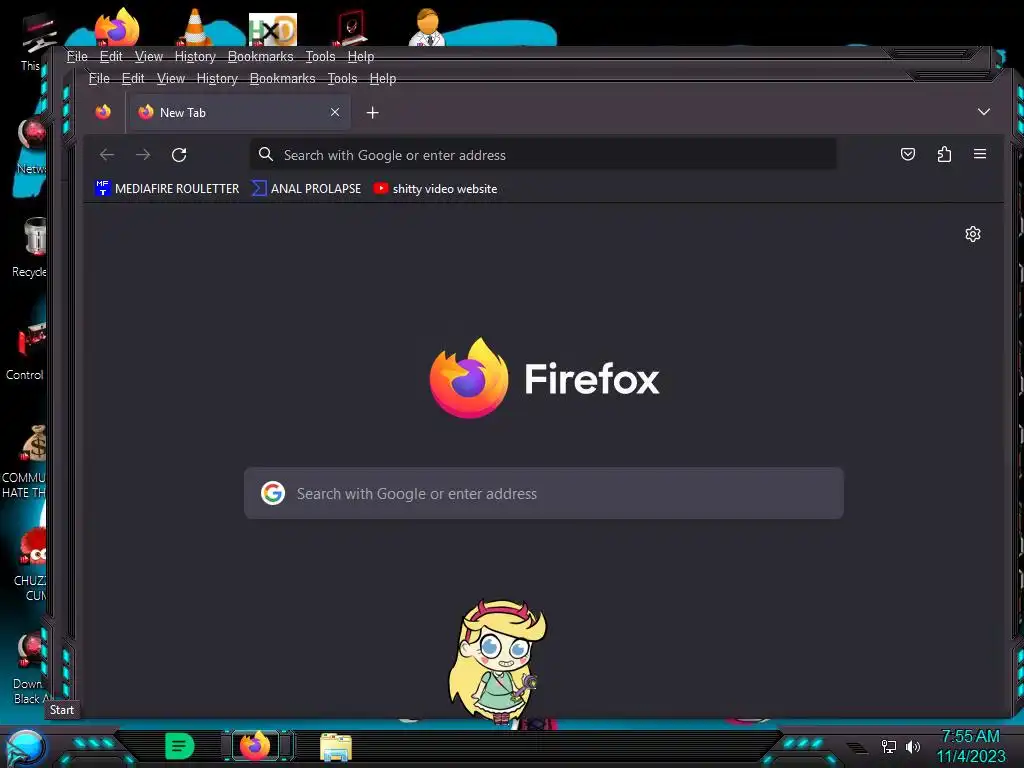Viewport: 1024px width, 768px height.
Task: Open the new tab personalize gear icon
Action: tap(972, 234)
